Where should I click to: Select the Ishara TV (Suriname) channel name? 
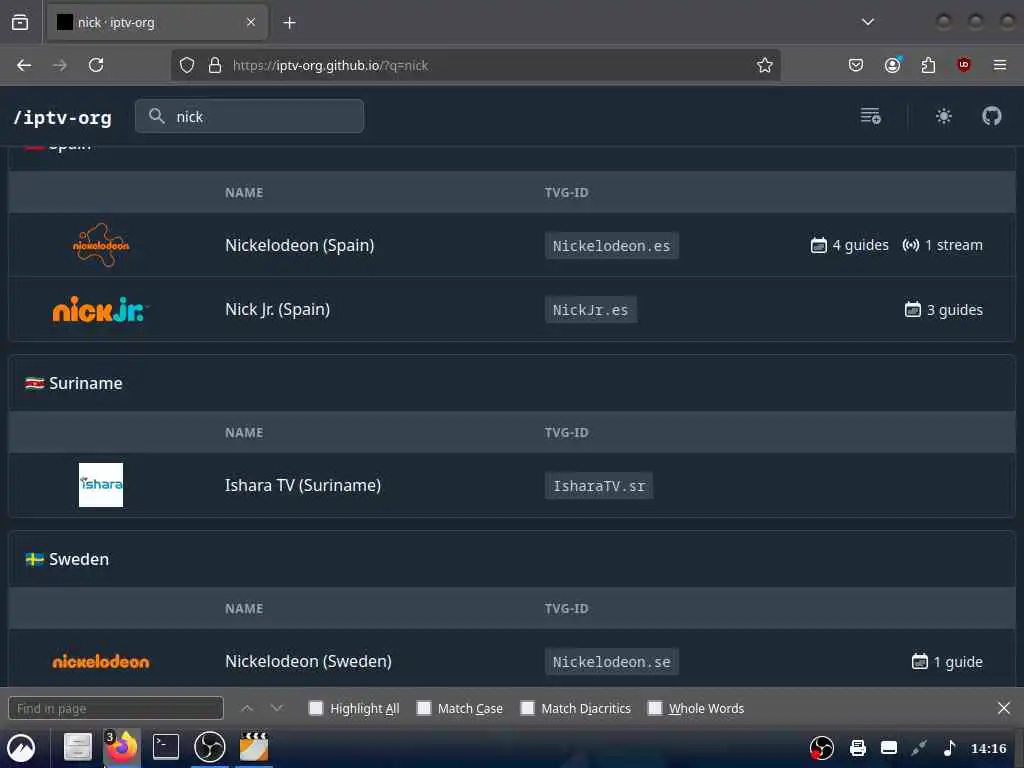coord(303,485)
